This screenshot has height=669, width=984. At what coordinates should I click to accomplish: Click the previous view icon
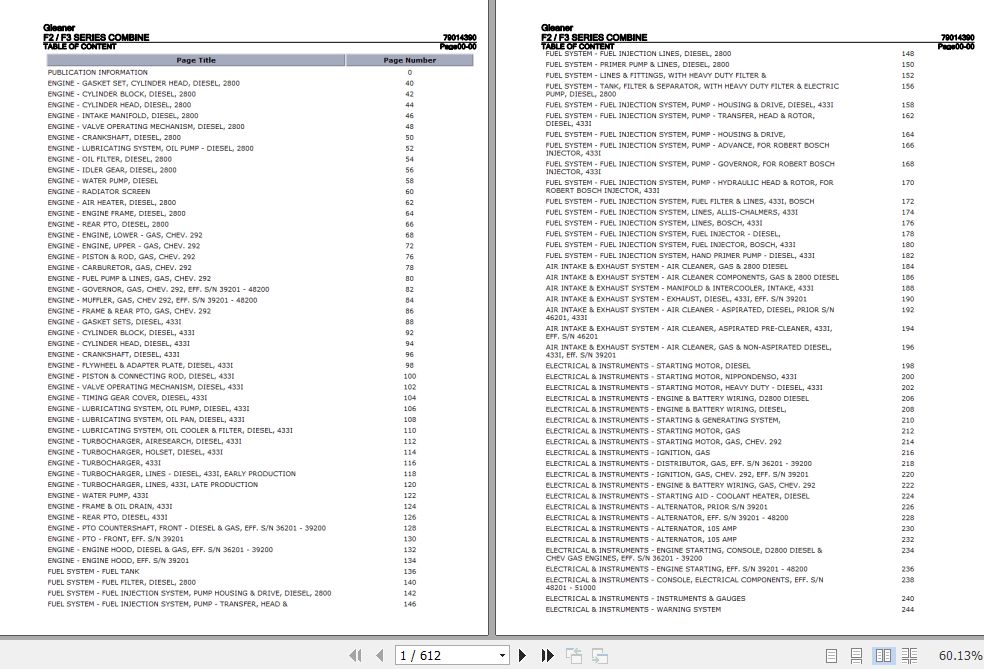(574, 656)
